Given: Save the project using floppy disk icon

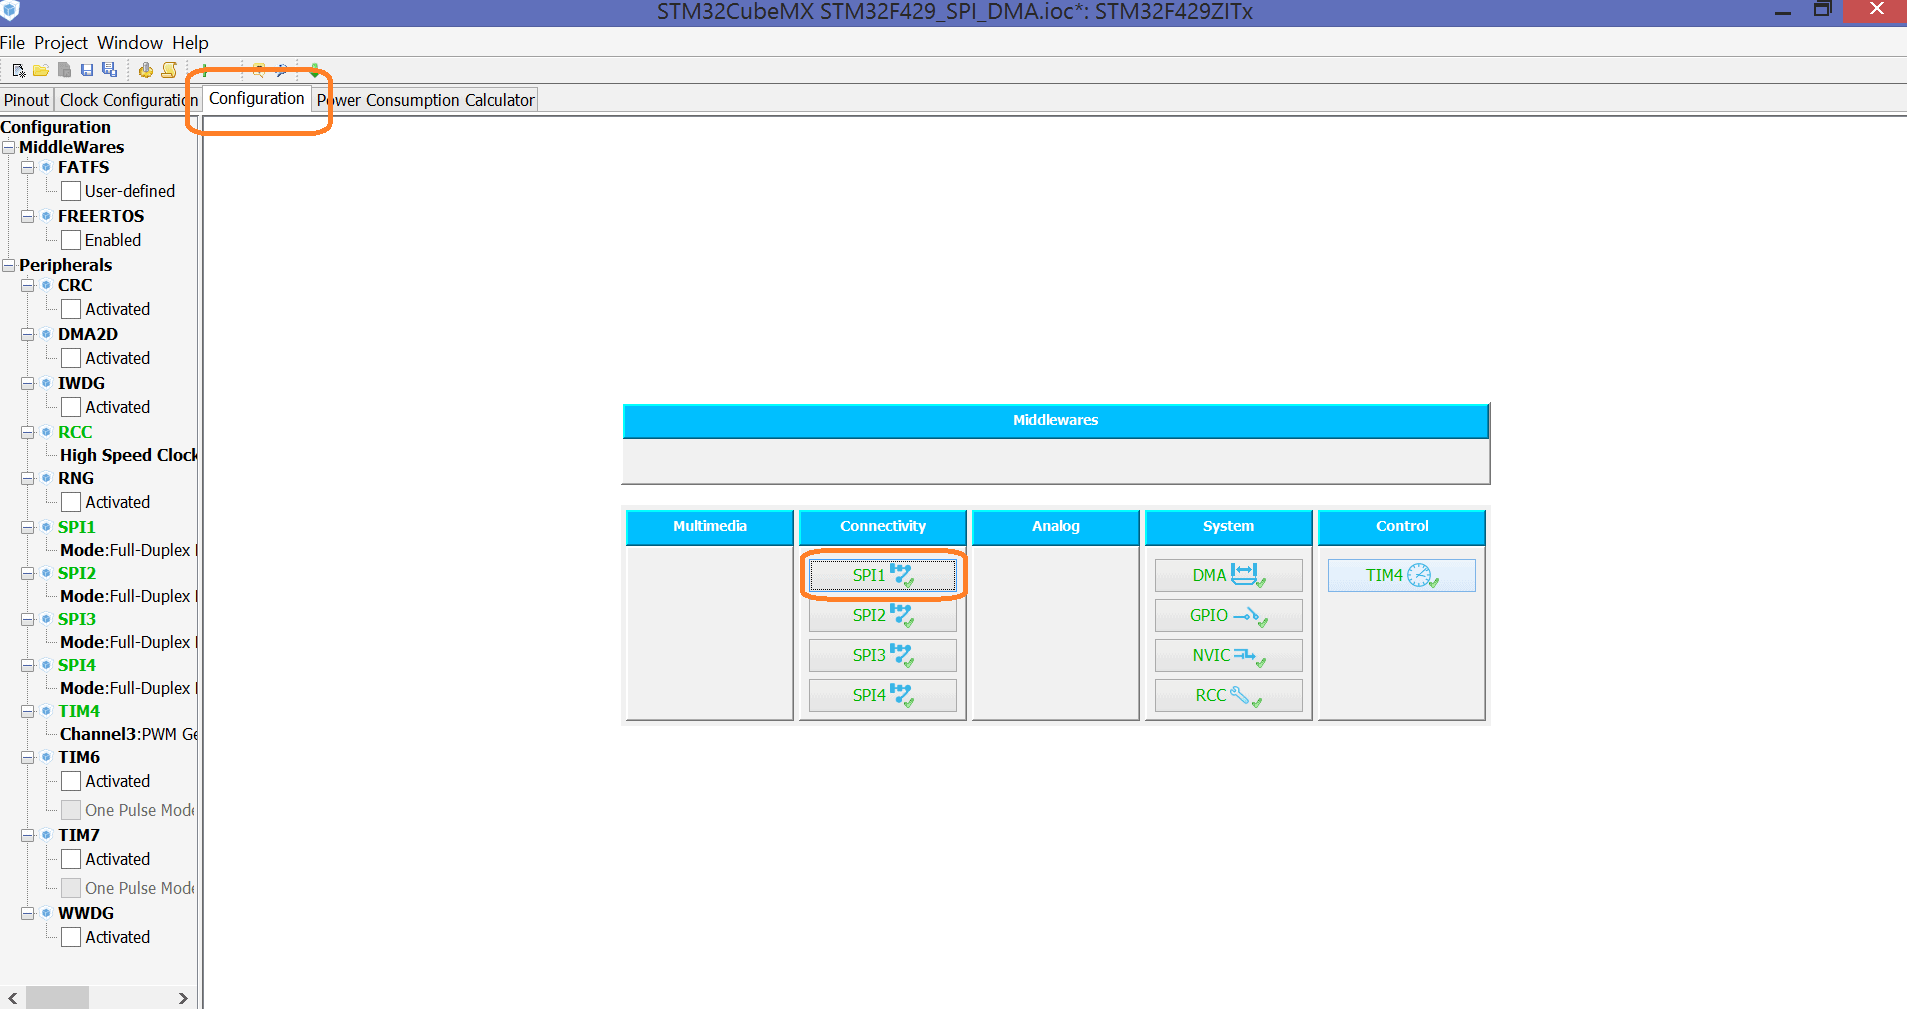Looking at the screenshot, I should point(87,70).
